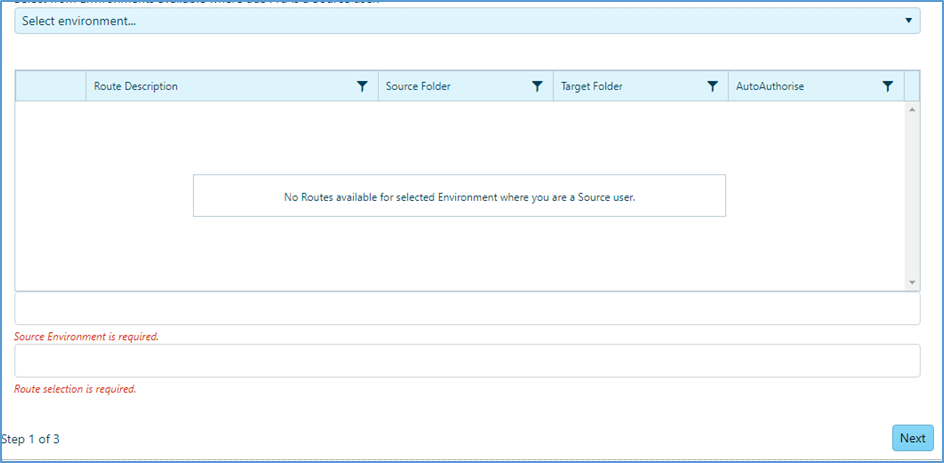Focus the field above Source Environment error
The width and height of the screenshot is (944, 463).
pos(467,309)
